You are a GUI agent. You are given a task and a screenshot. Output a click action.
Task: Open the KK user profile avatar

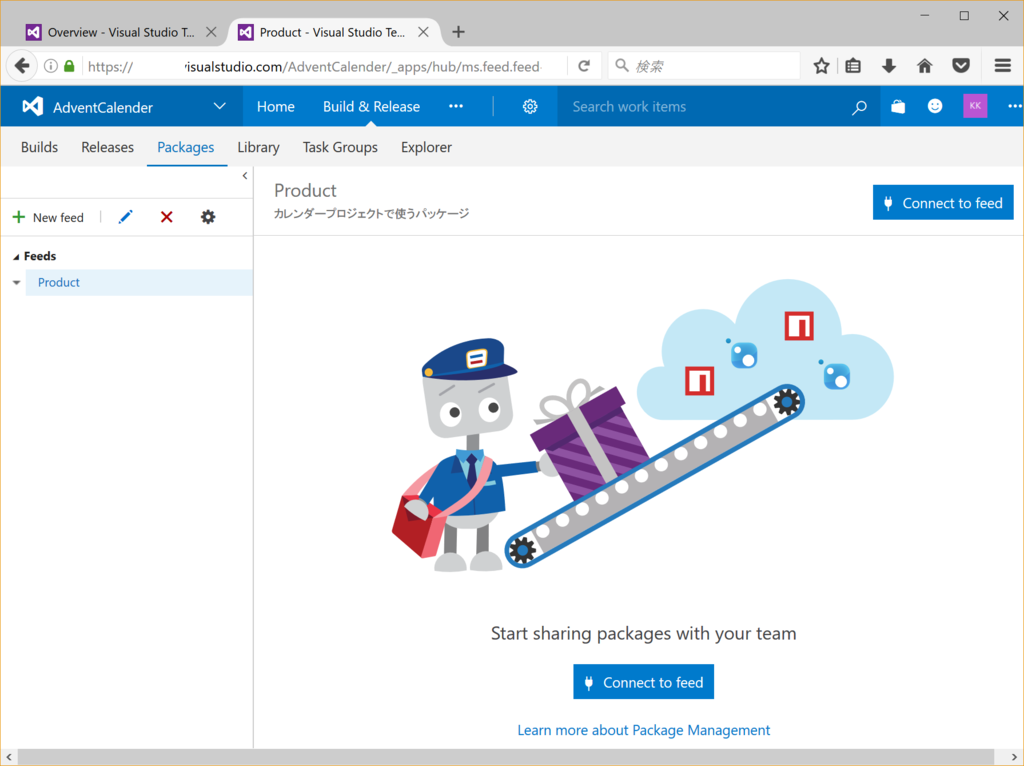click(x=975, y=106)
